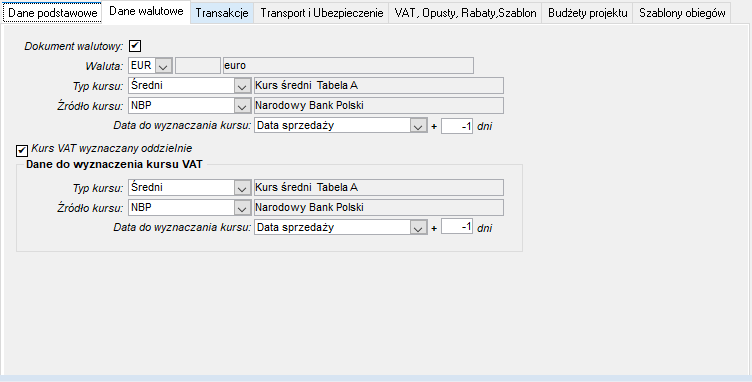Expand Typ kursu dropdown in VAT section
This screenshot has height=382, width=752.
[x=242, y=188]
